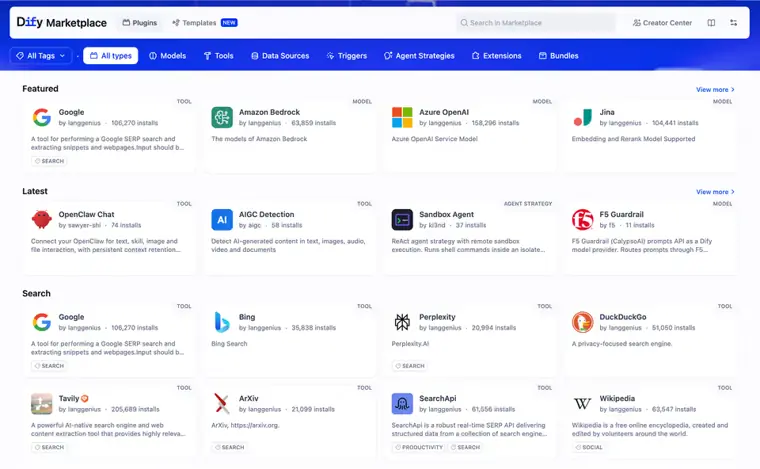The height and width of the screenshot is (469, 760).
Task: Expand the All Tags dropdown
Action: click(41, 56)
